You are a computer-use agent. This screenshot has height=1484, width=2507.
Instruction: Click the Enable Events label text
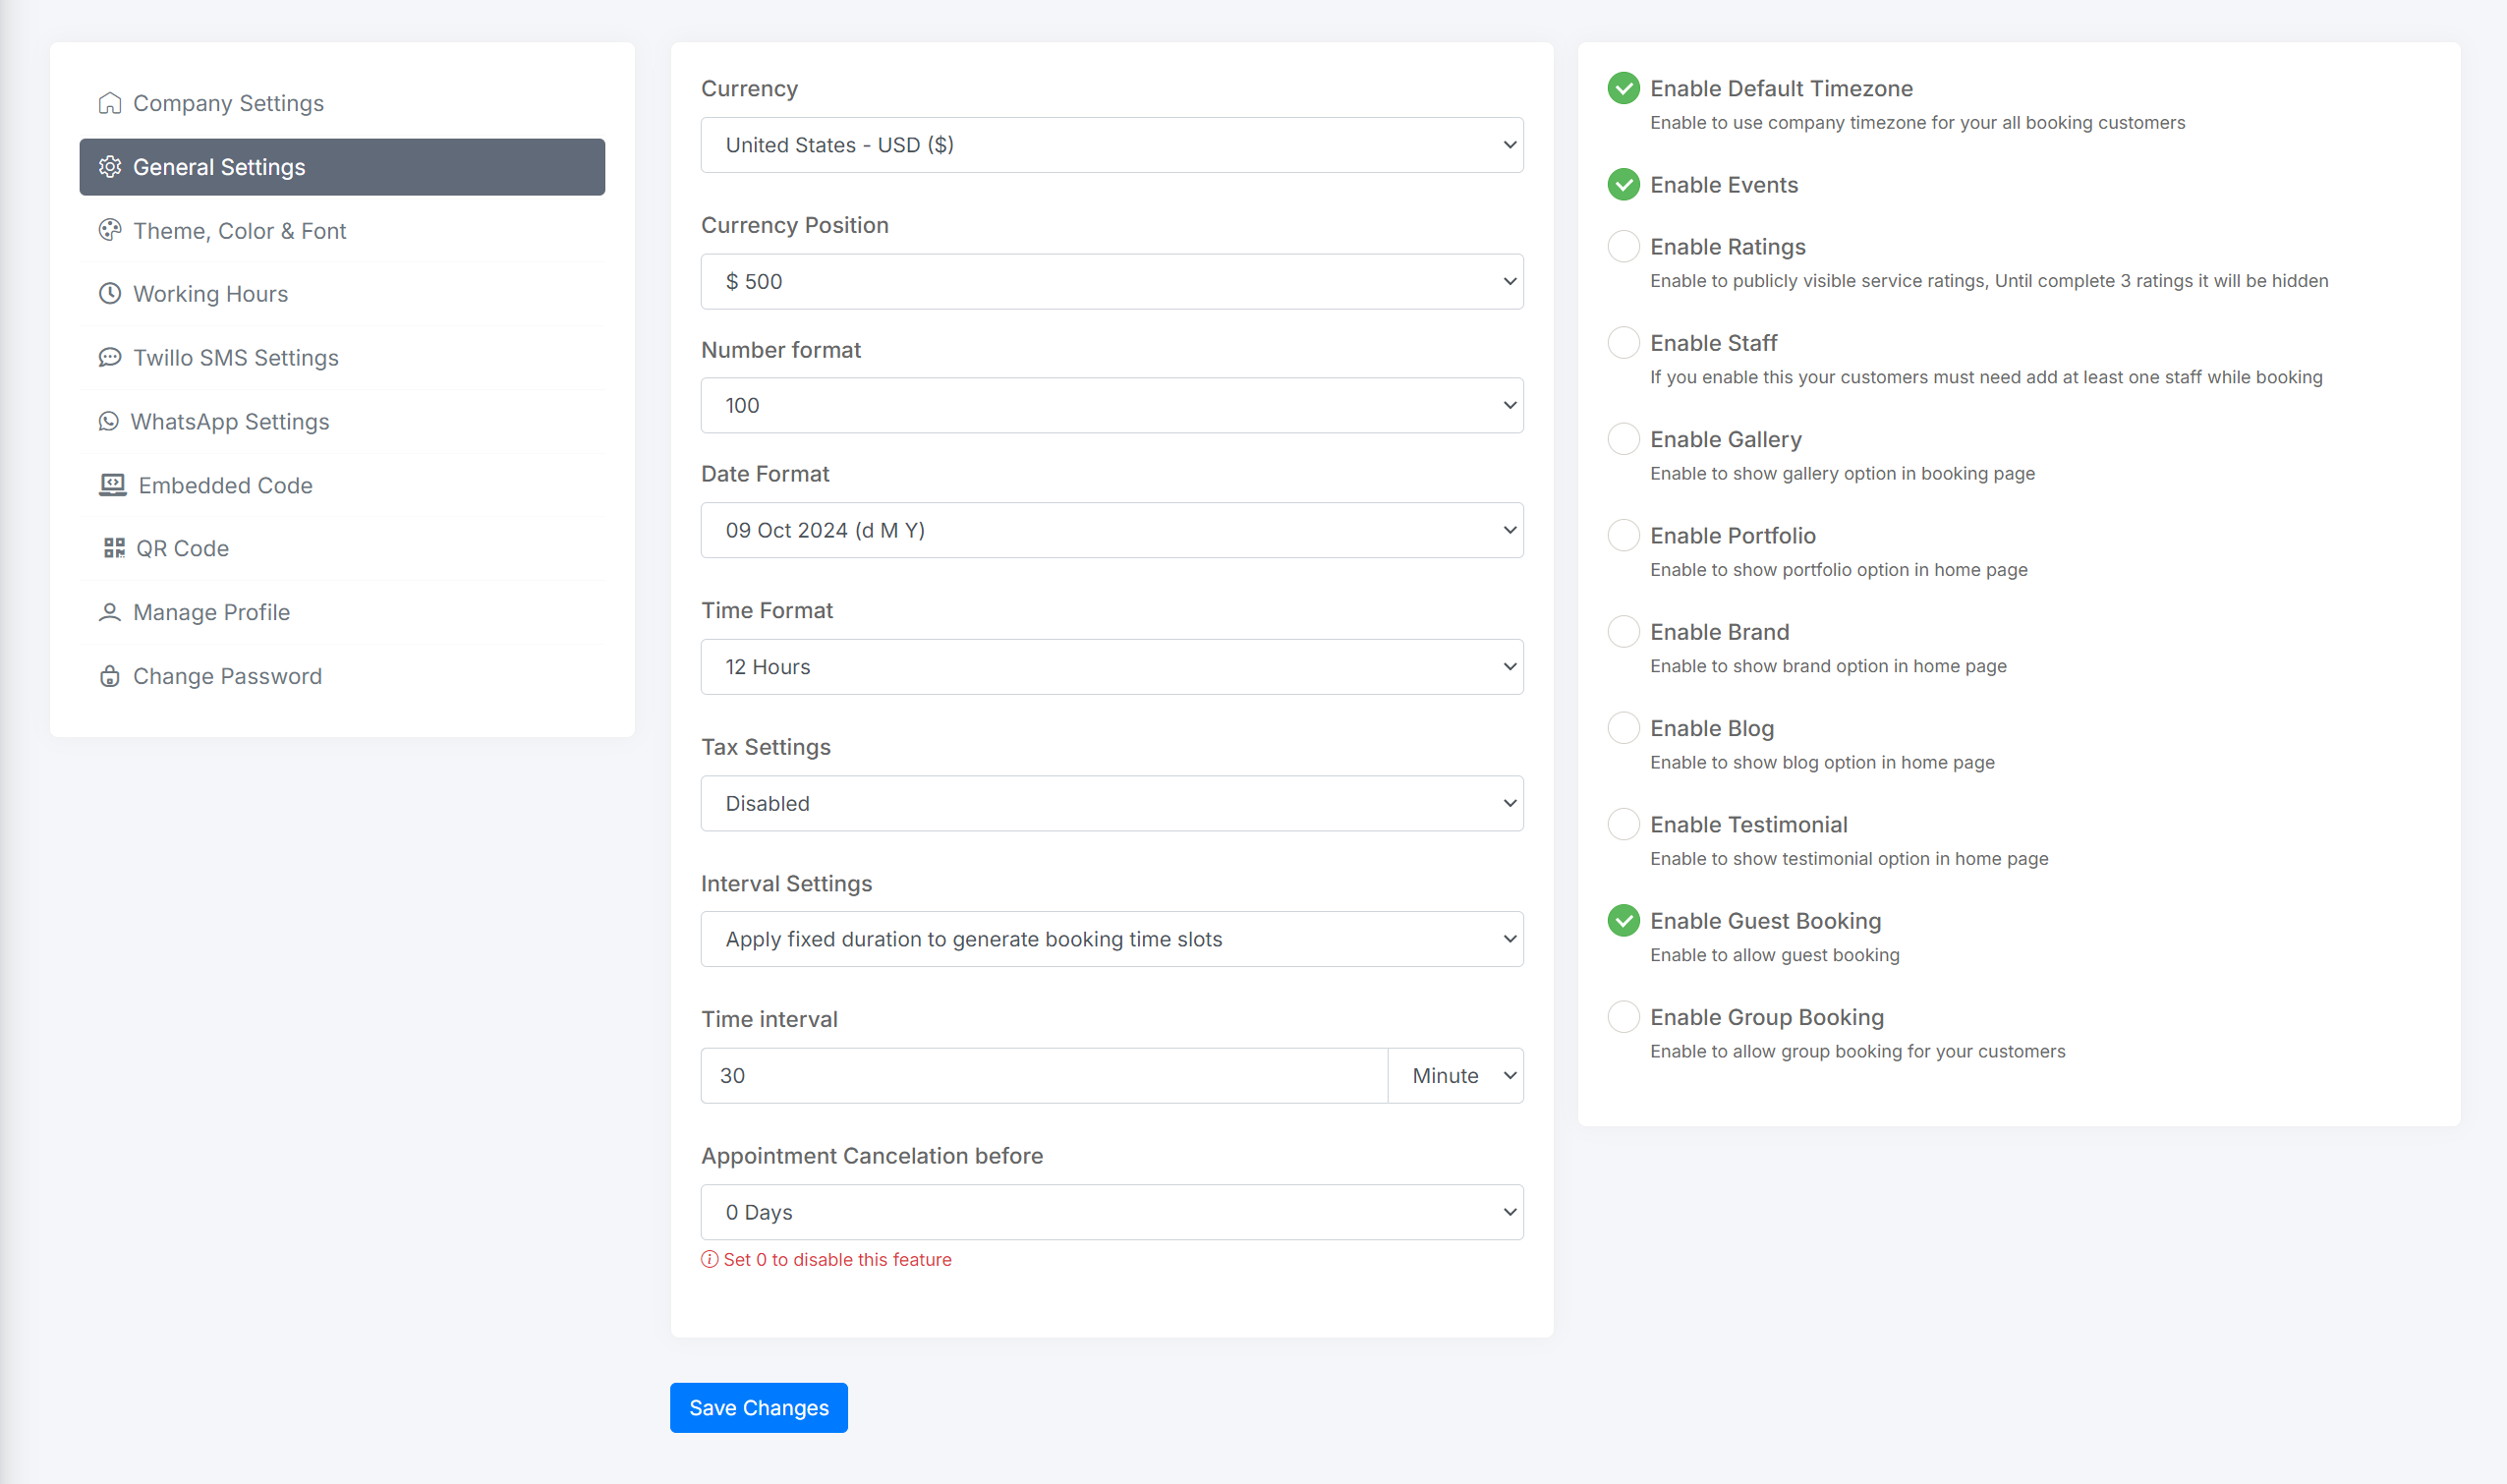[x=1724, y=185]
